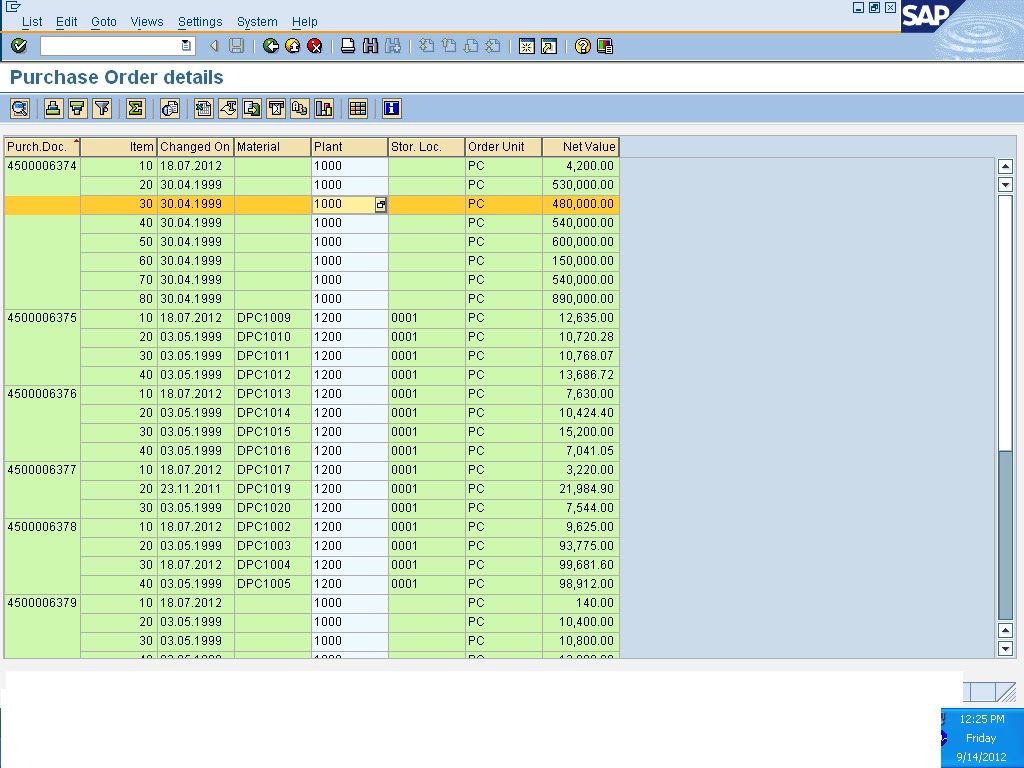Click the Graphic bar chart icon

[x=324, y=108]
